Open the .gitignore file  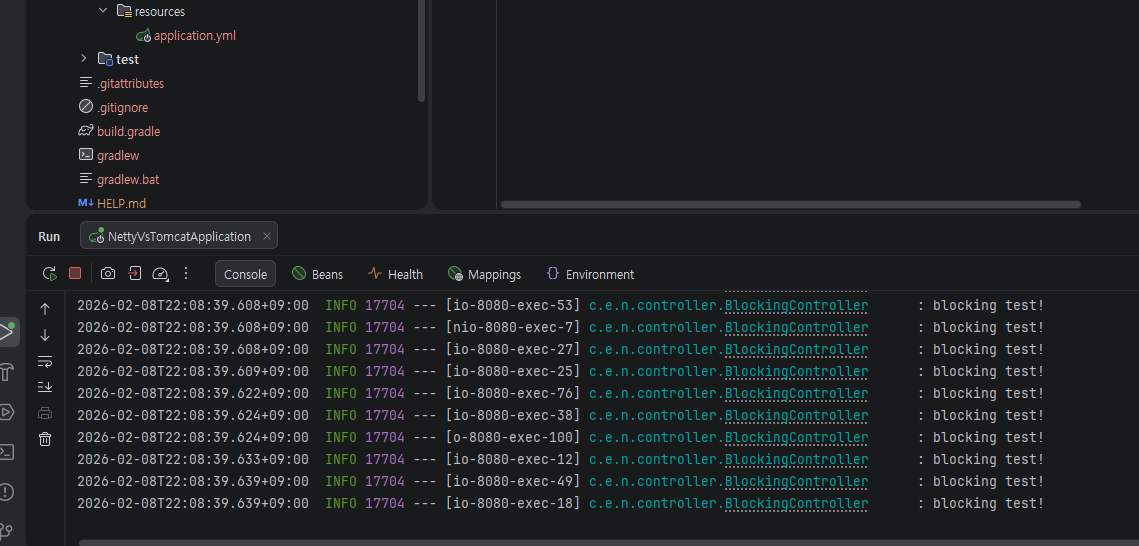113,107
